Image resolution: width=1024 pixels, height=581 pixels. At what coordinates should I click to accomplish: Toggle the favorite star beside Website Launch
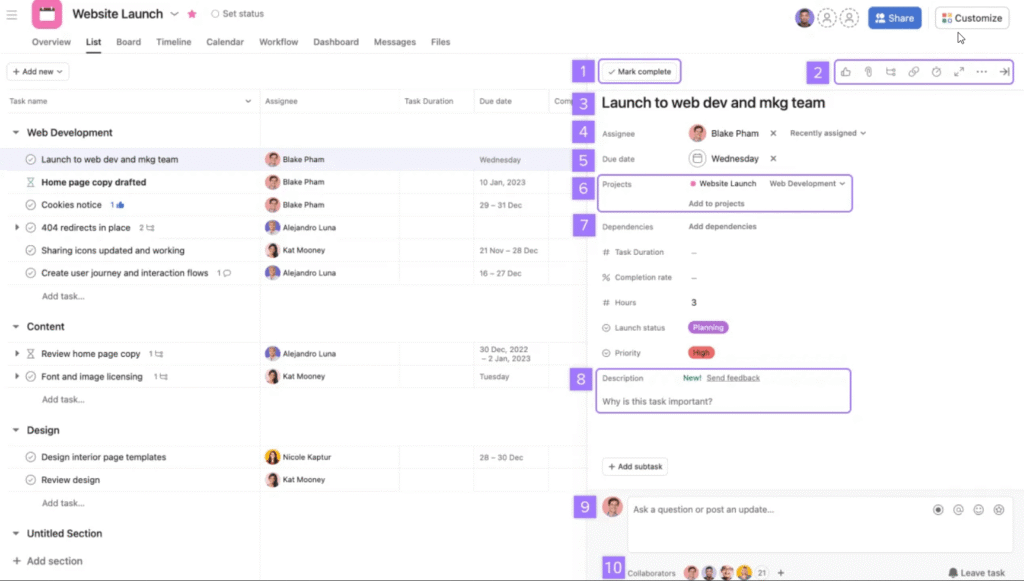point(192,14)
